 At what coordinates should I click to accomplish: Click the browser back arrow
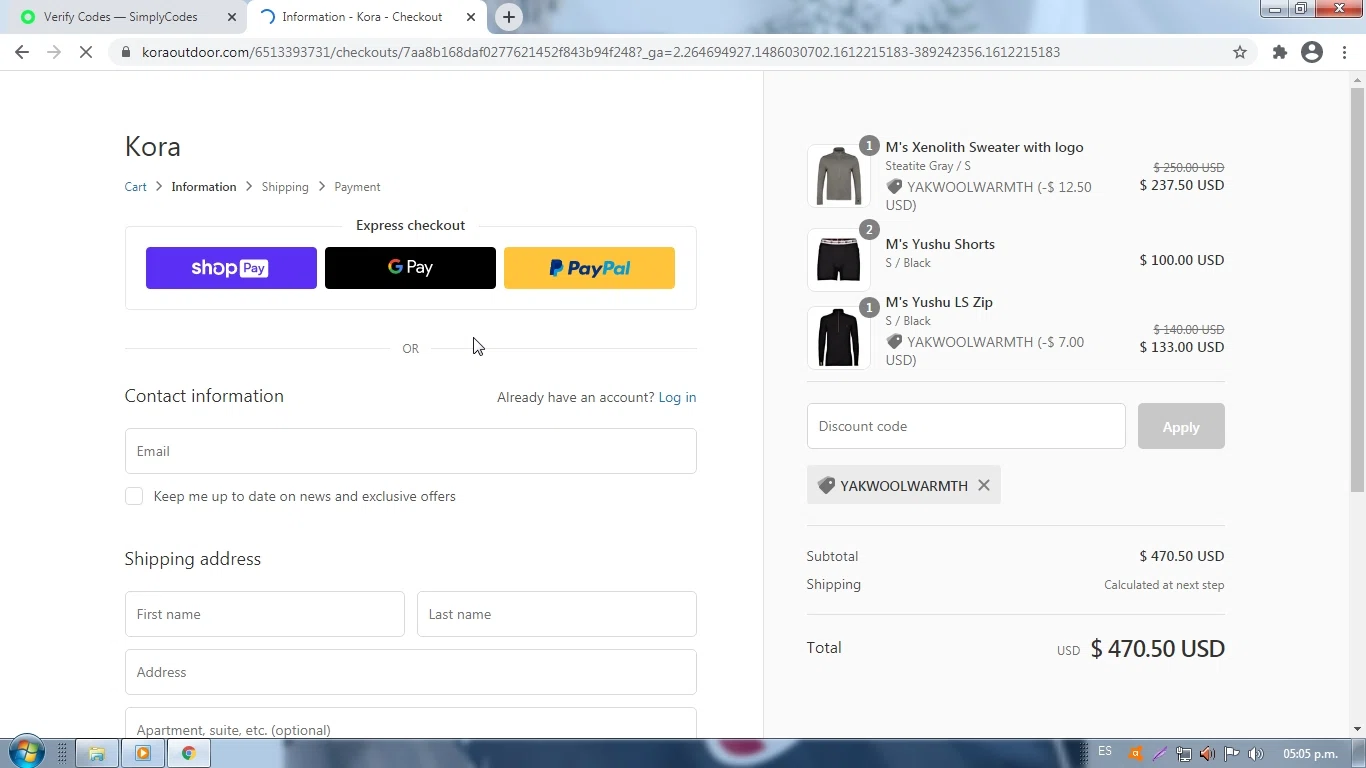tap(22, 52)
